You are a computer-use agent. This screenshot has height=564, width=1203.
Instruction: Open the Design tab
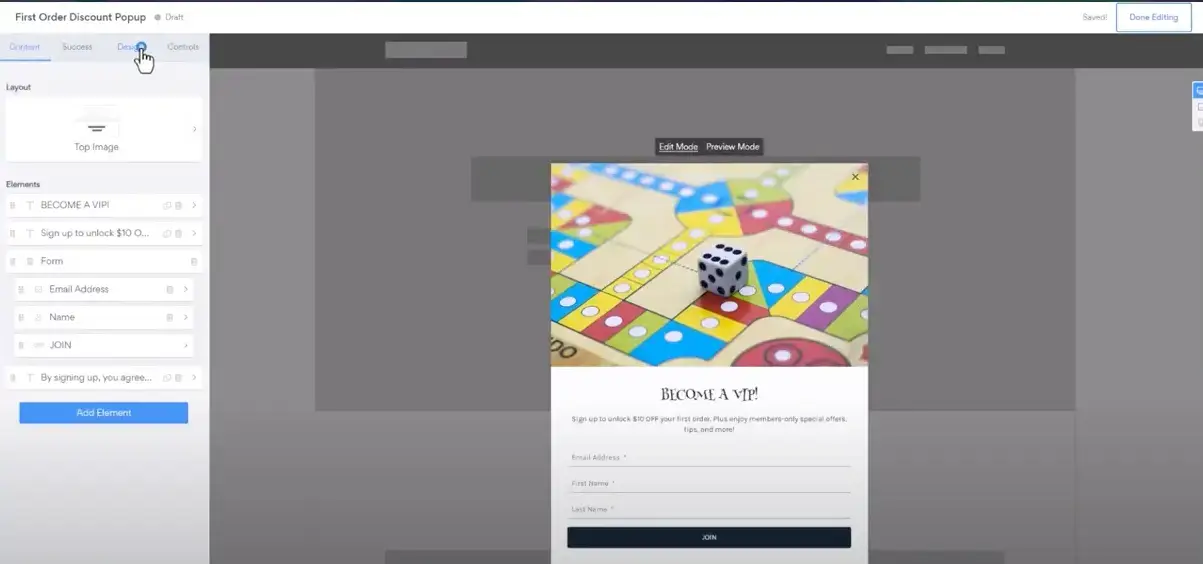point(130,47)
